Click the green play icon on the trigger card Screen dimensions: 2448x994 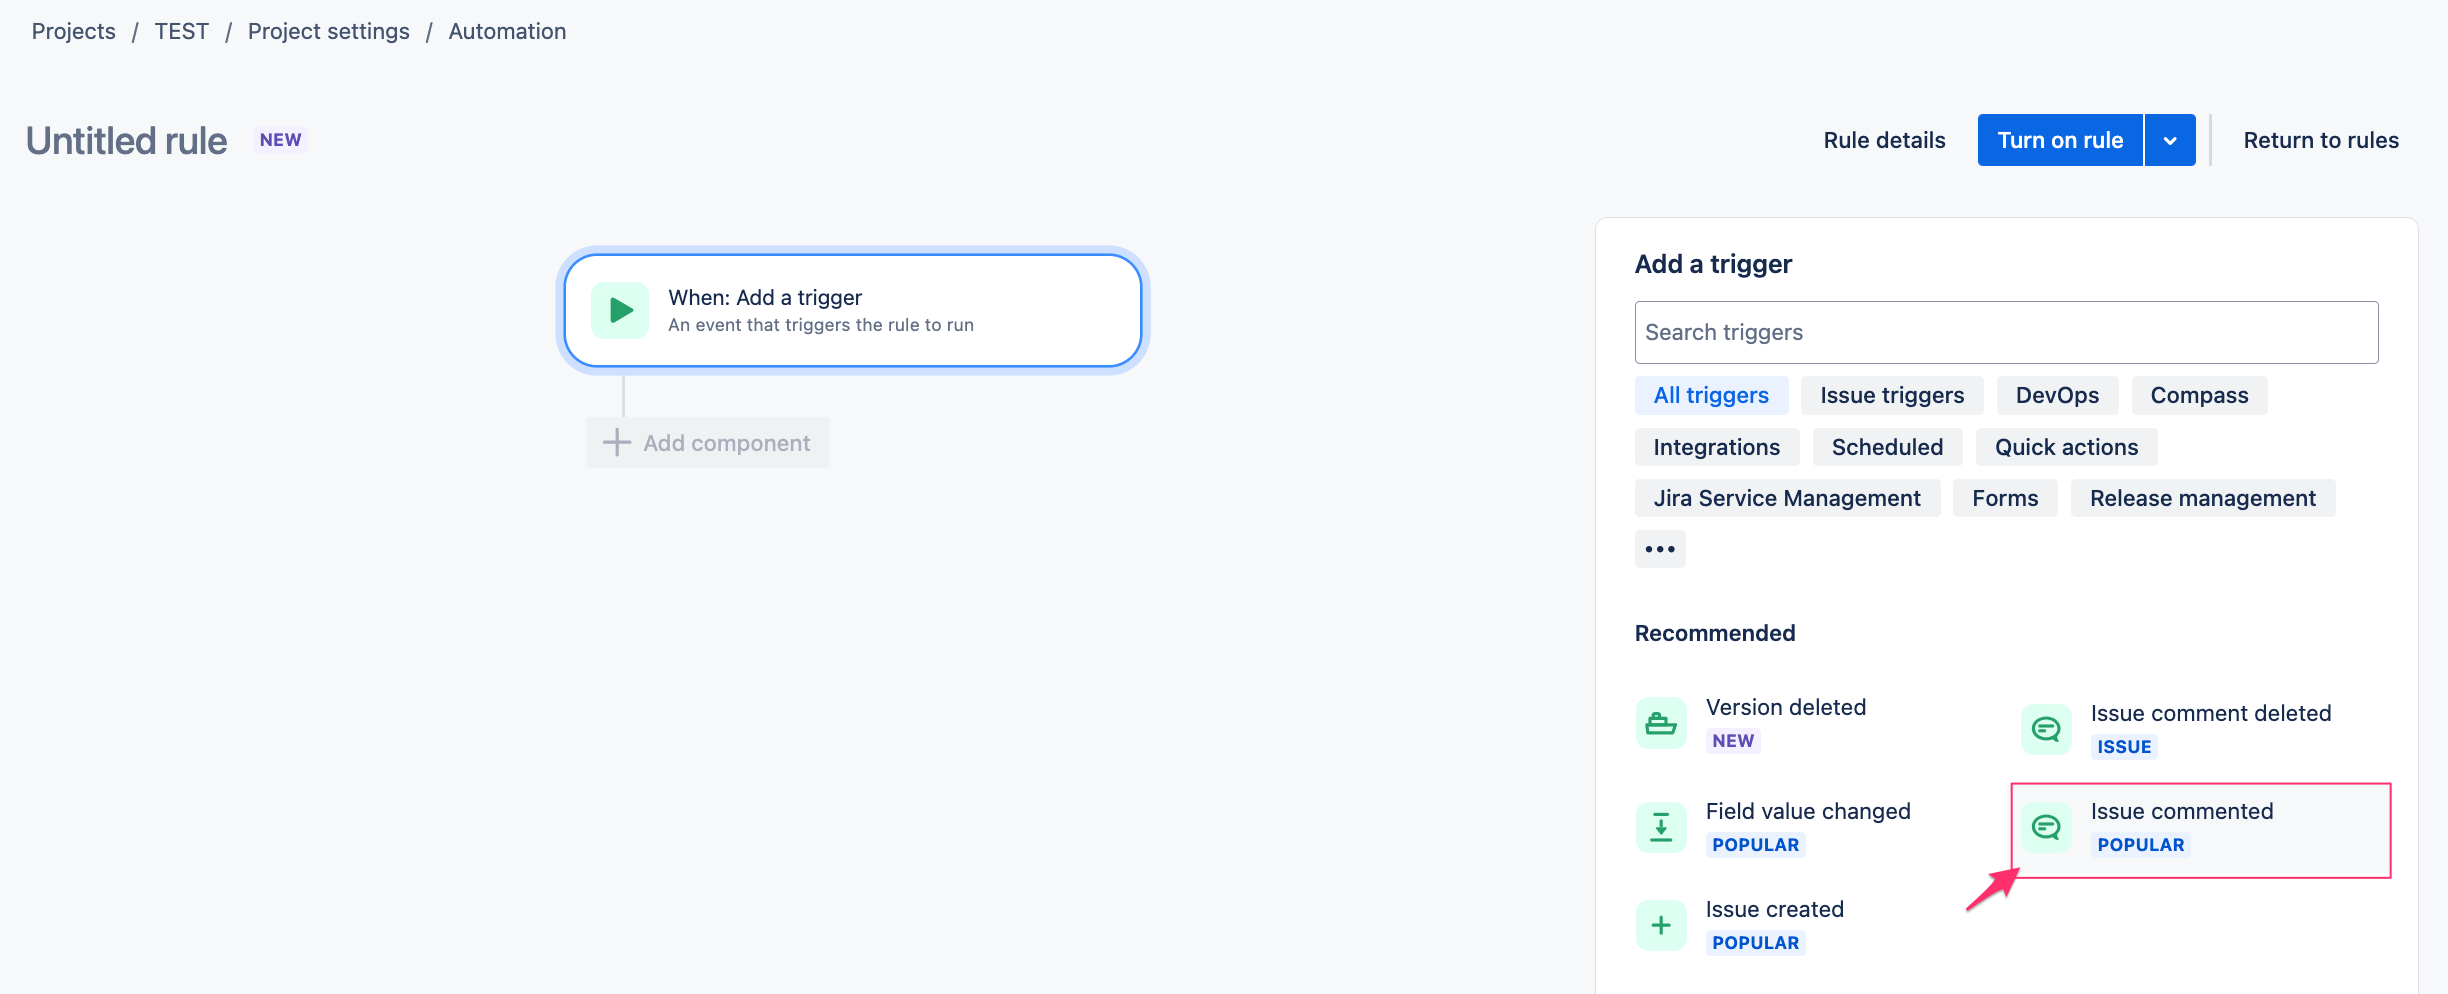pos(620,310)
